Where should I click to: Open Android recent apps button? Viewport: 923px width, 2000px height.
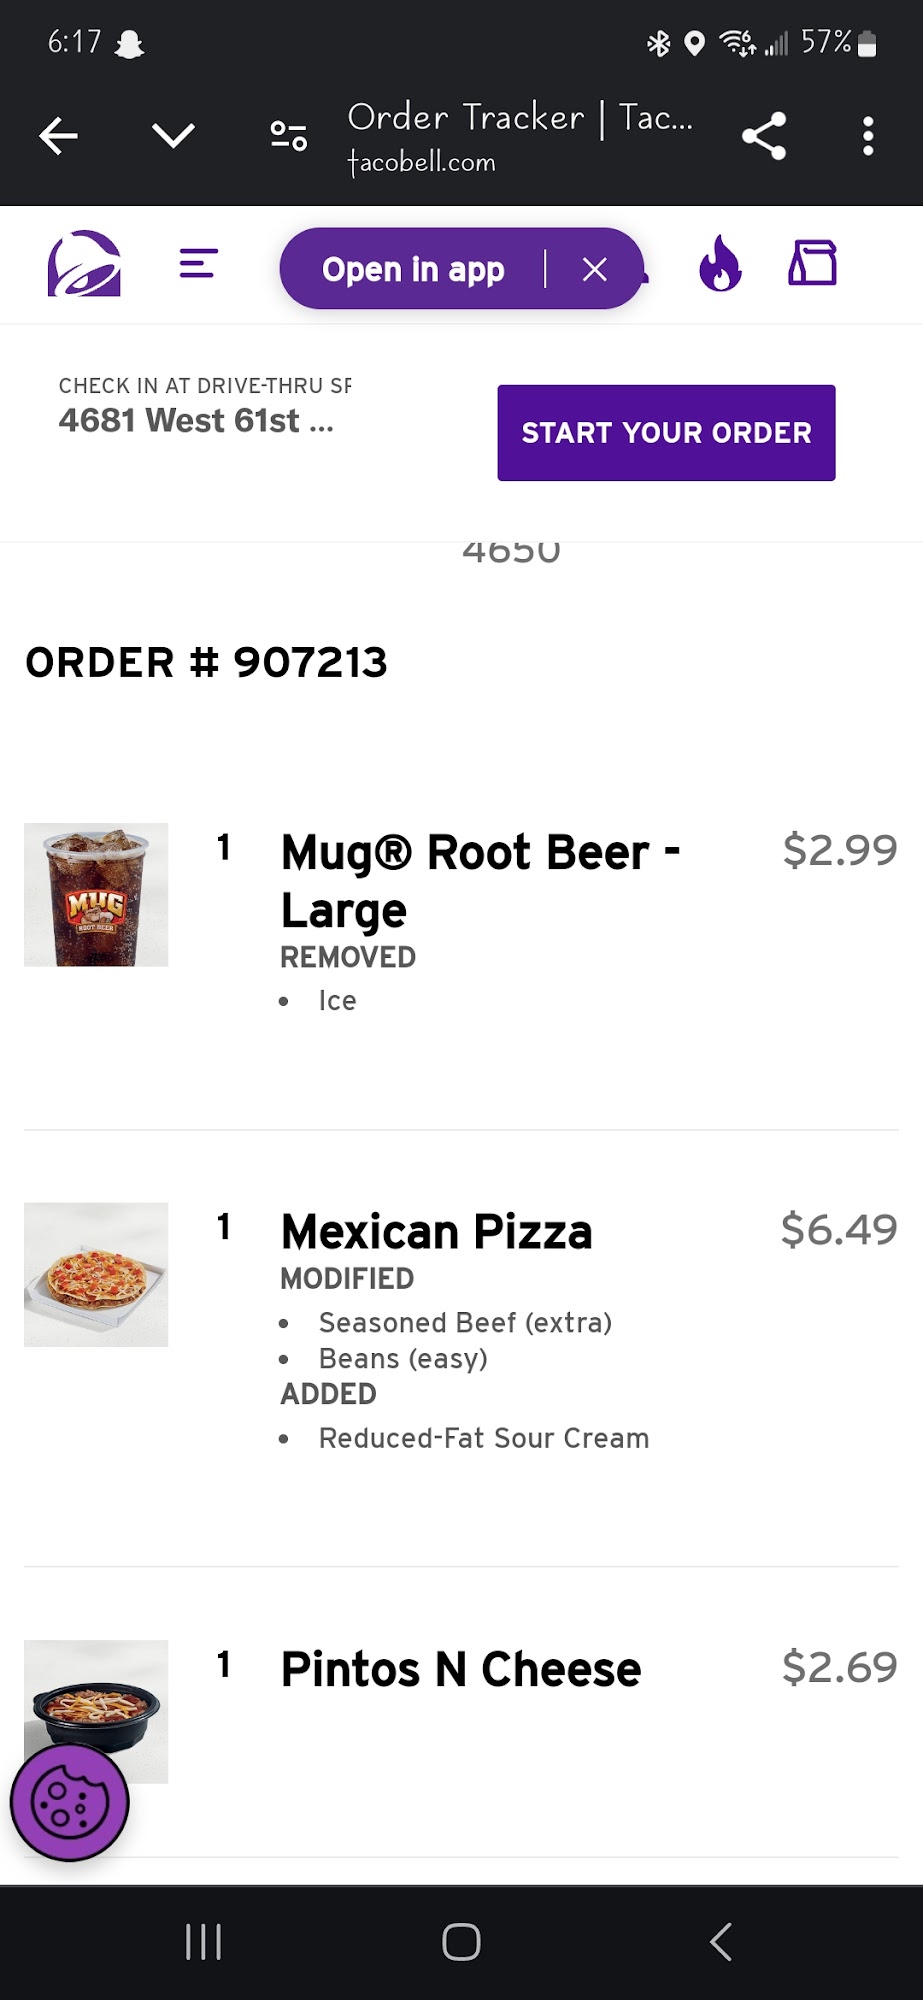click(203, 1942)
